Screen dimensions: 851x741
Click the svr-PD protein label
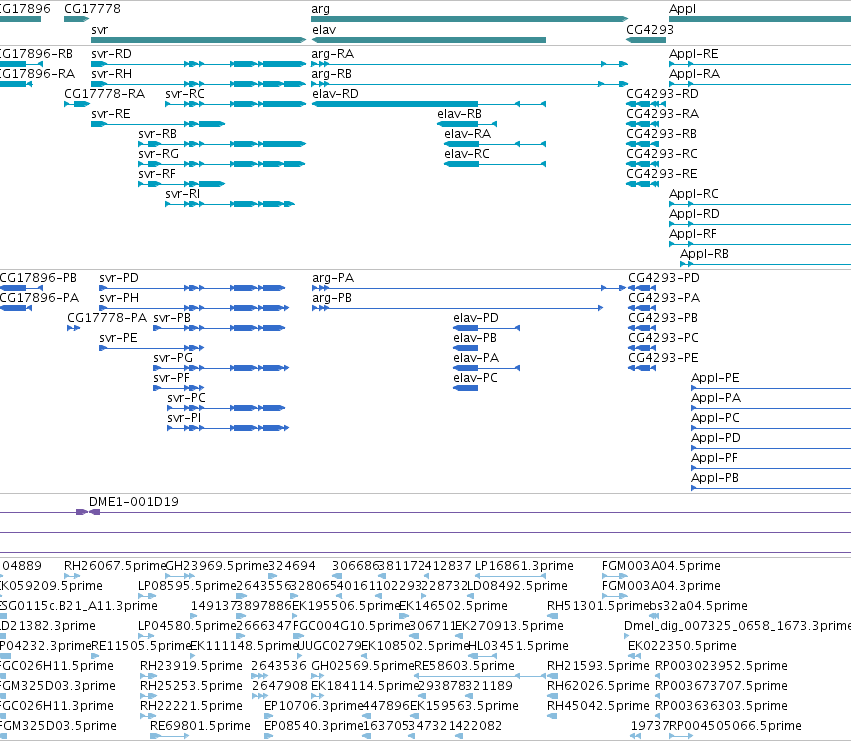(119, 278)
